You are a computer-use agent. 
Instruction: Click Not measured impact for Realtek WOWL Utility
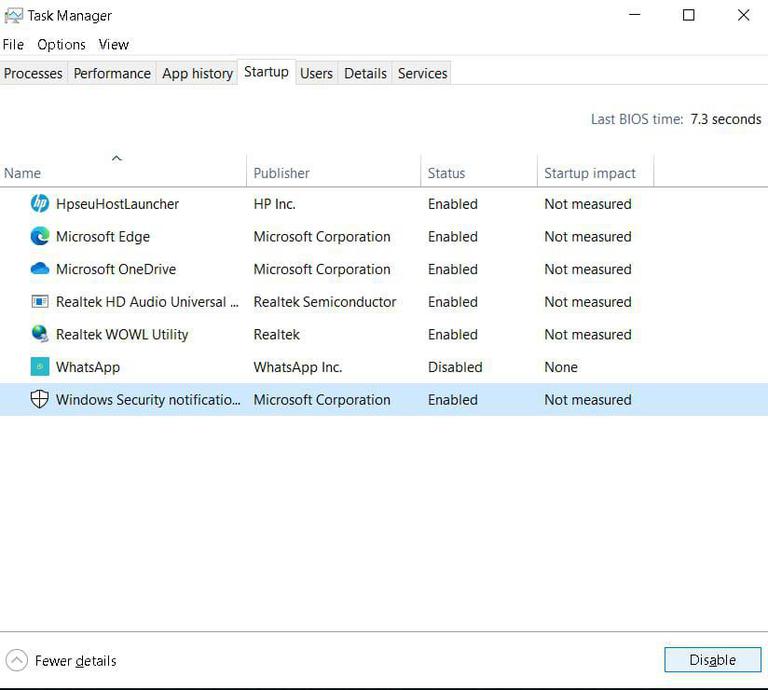[588, 334]
